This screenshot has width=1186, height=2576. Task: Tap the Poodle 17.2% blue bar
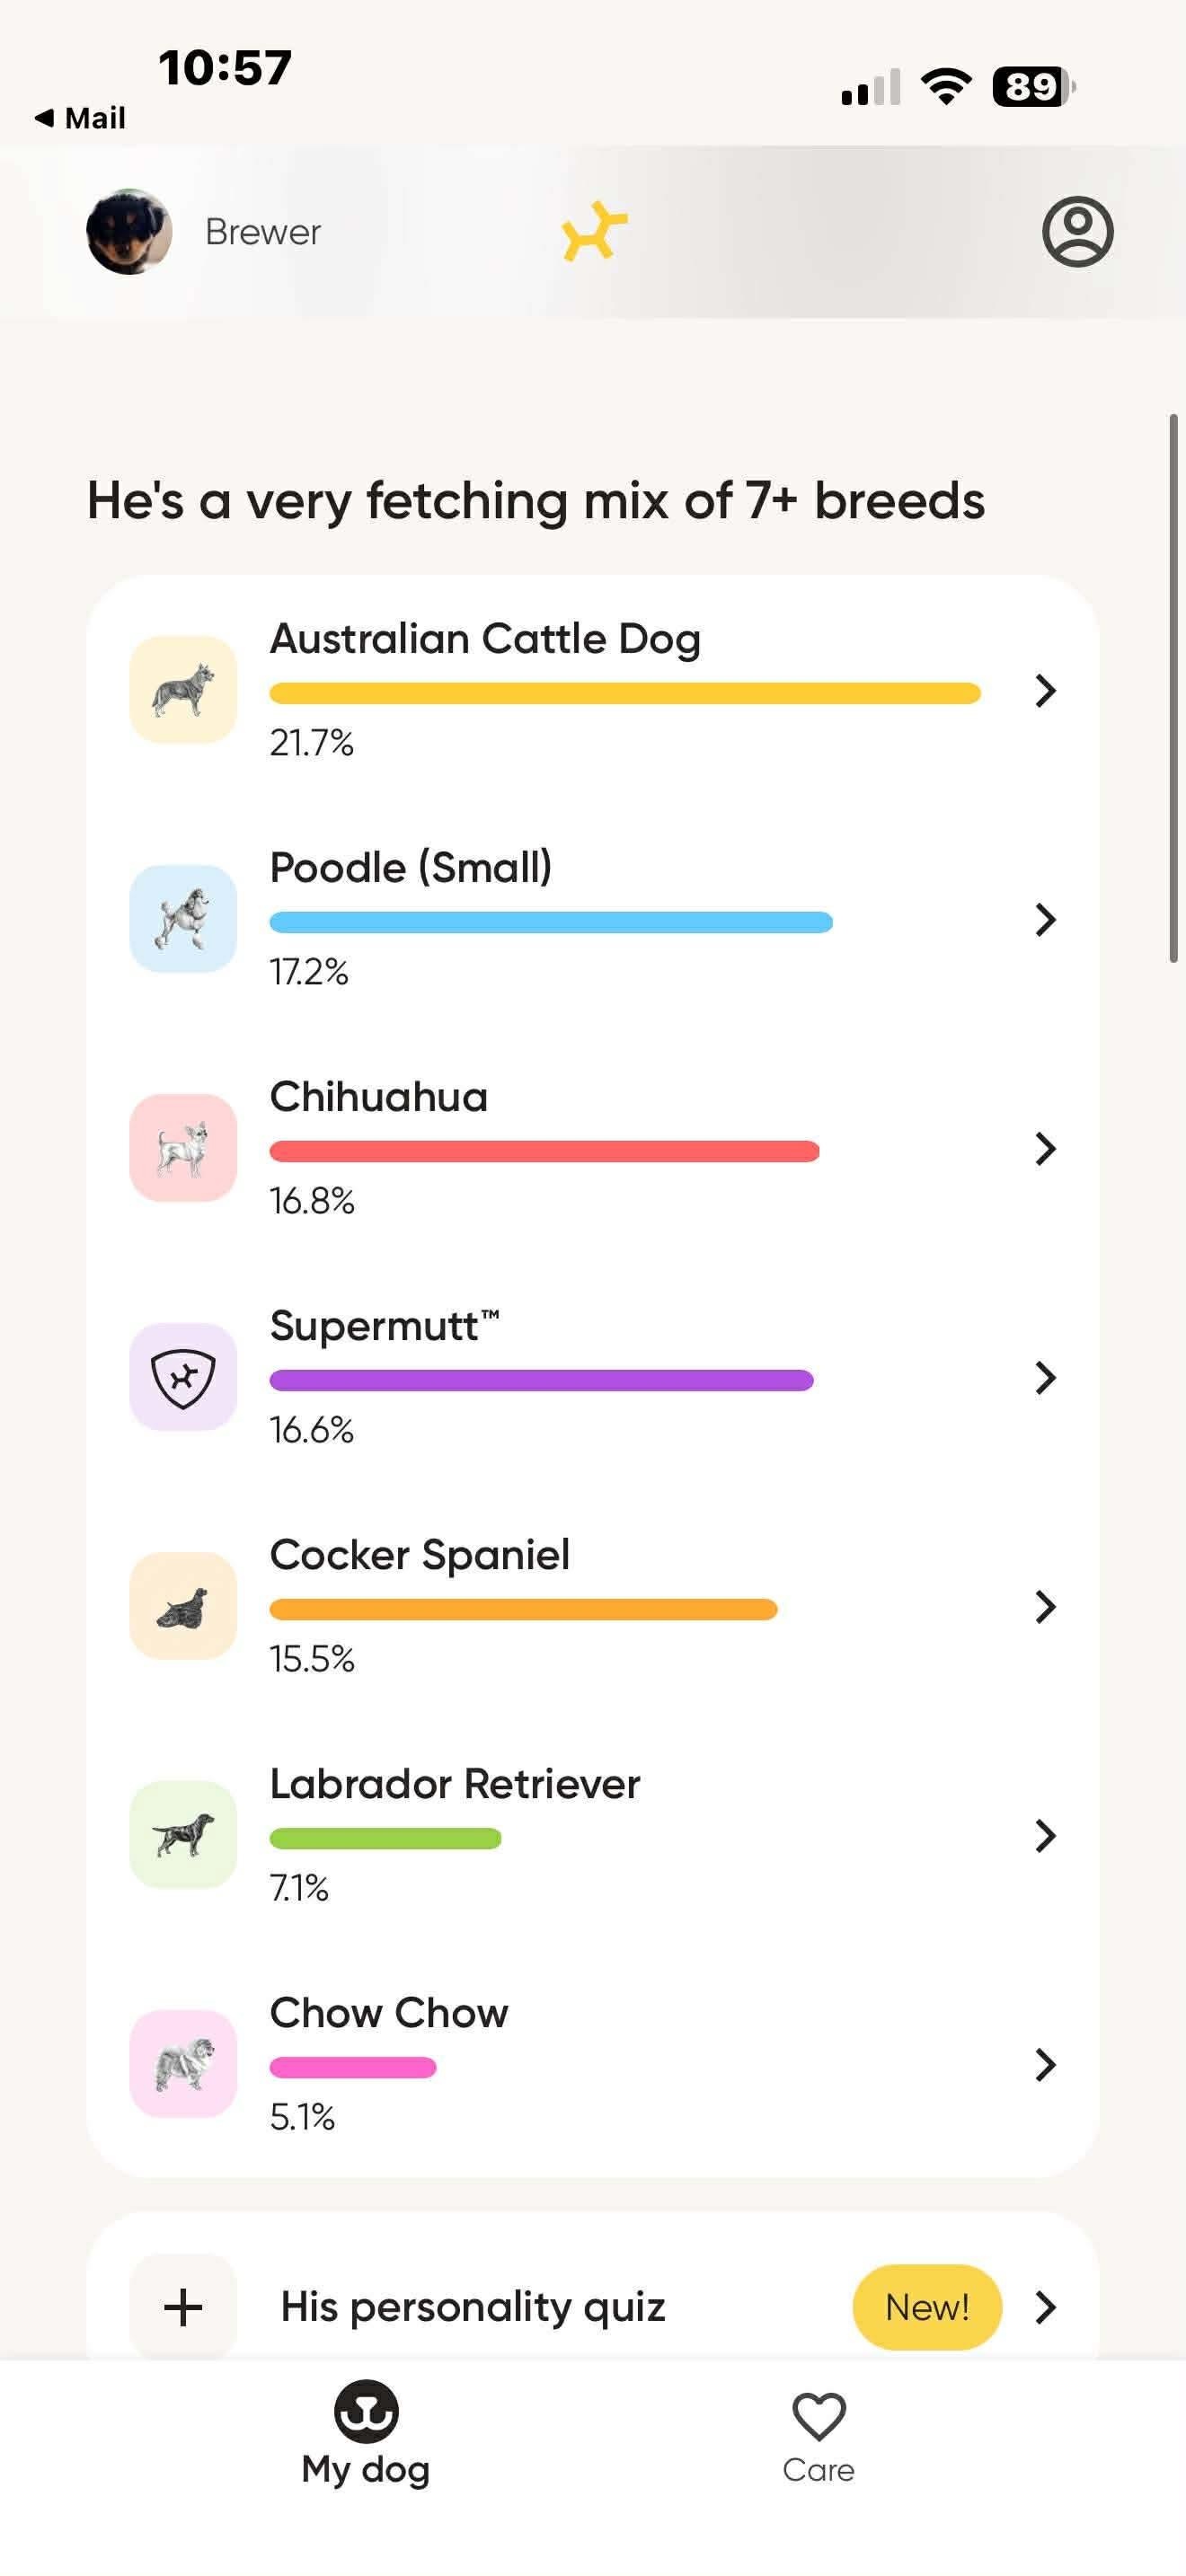[x=550, y=922]
